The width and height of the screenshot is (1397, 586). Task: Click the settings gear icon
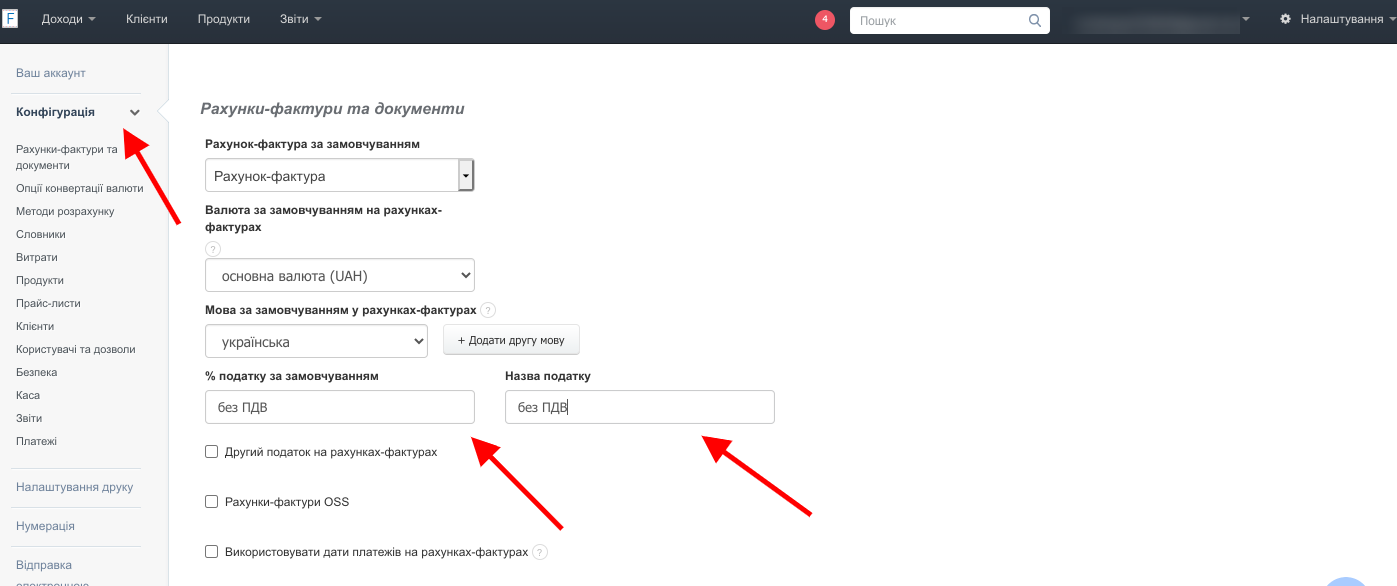point(1286,19)
